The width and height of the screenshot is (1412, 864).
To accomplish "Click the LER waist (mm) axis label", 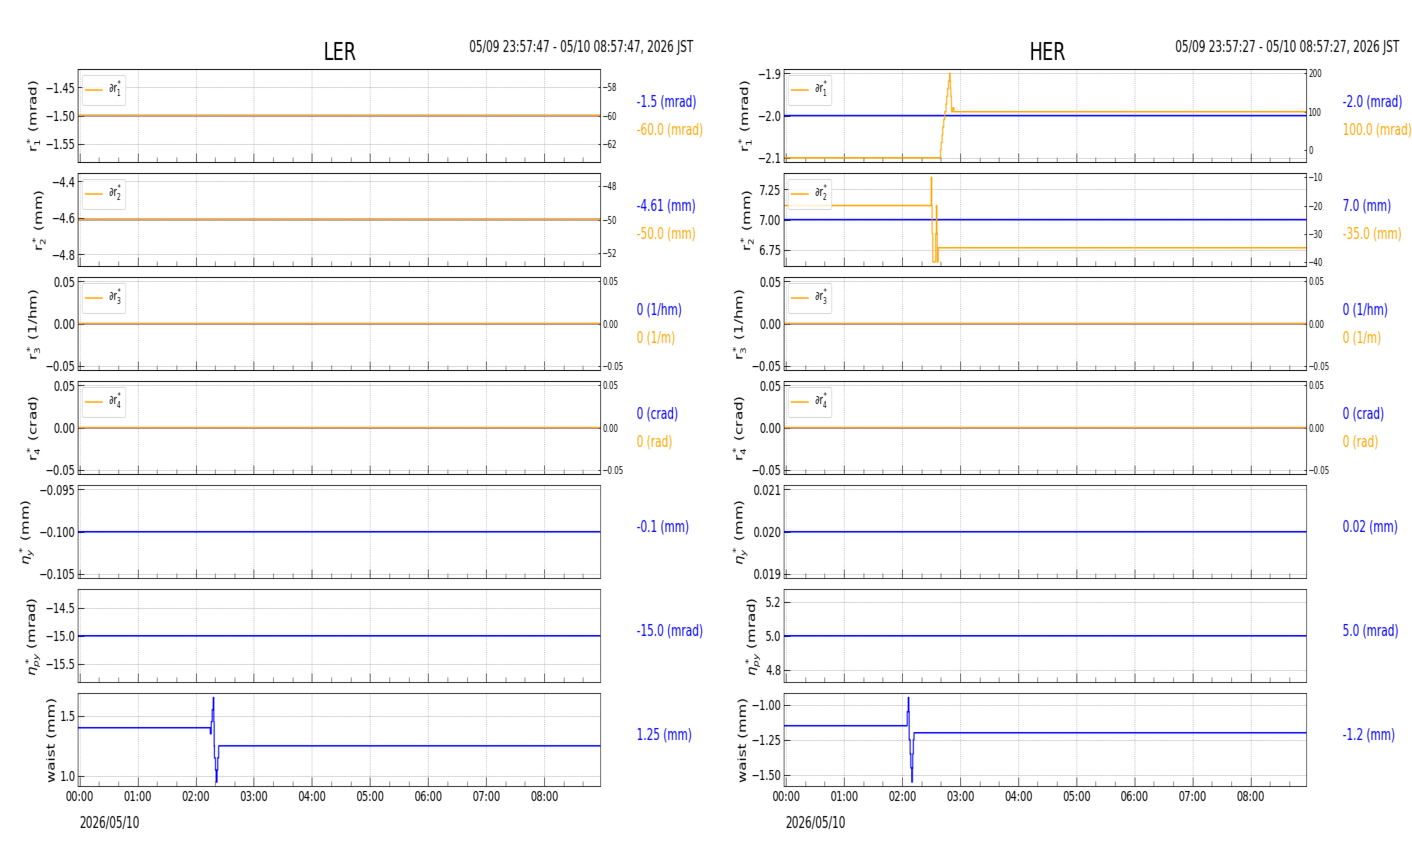I will (x=50, y=740).
